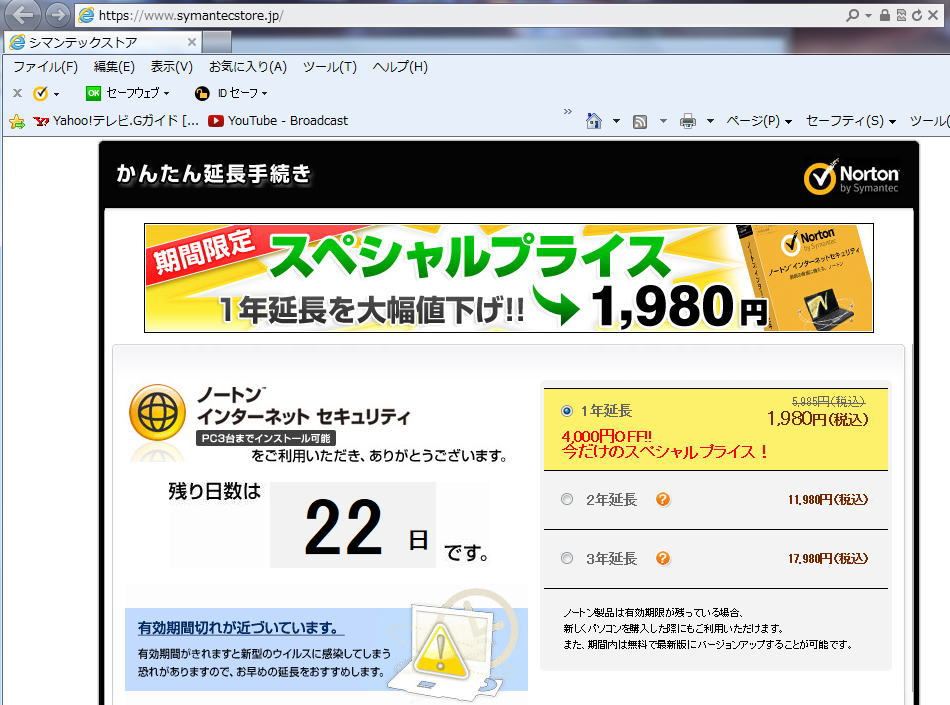
Task: Open the お気に入り(A) menu
Action: (248, 67)
